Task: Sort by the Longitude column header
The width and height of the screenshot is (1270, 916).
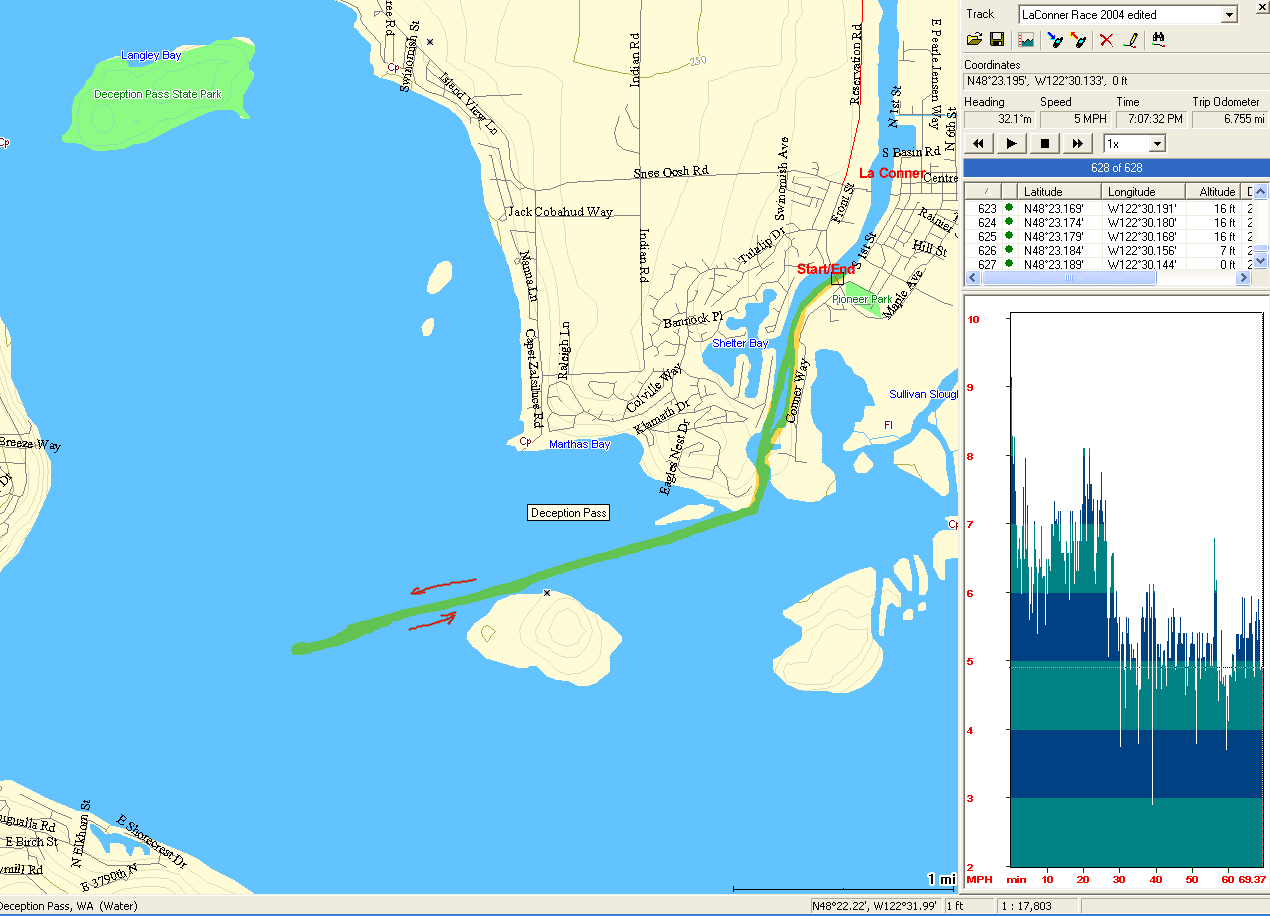Action: tap(1143, 191)
